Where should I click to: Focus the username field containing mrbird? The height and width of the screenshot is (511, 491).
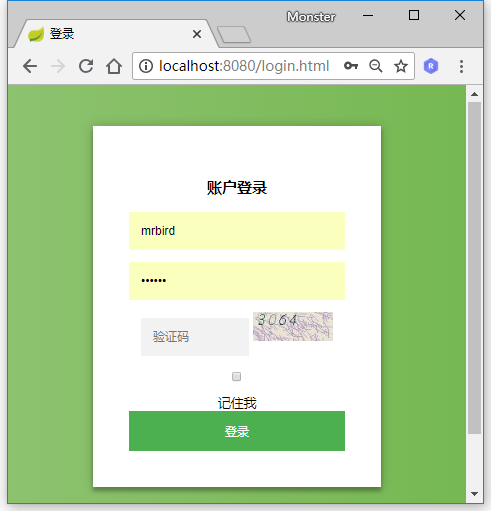tap(237, 231)
